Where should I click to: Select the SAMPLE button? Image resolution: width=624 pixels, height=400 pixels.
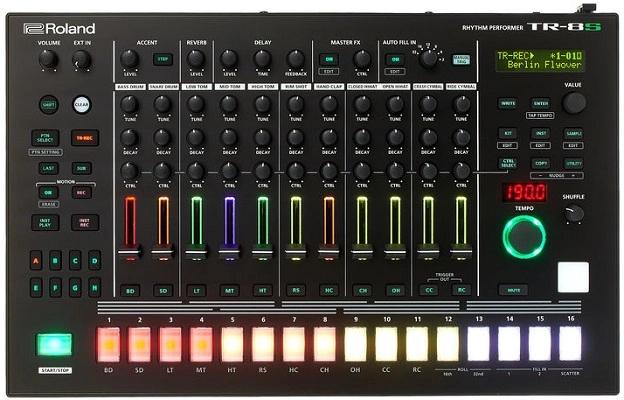[573, 132]
